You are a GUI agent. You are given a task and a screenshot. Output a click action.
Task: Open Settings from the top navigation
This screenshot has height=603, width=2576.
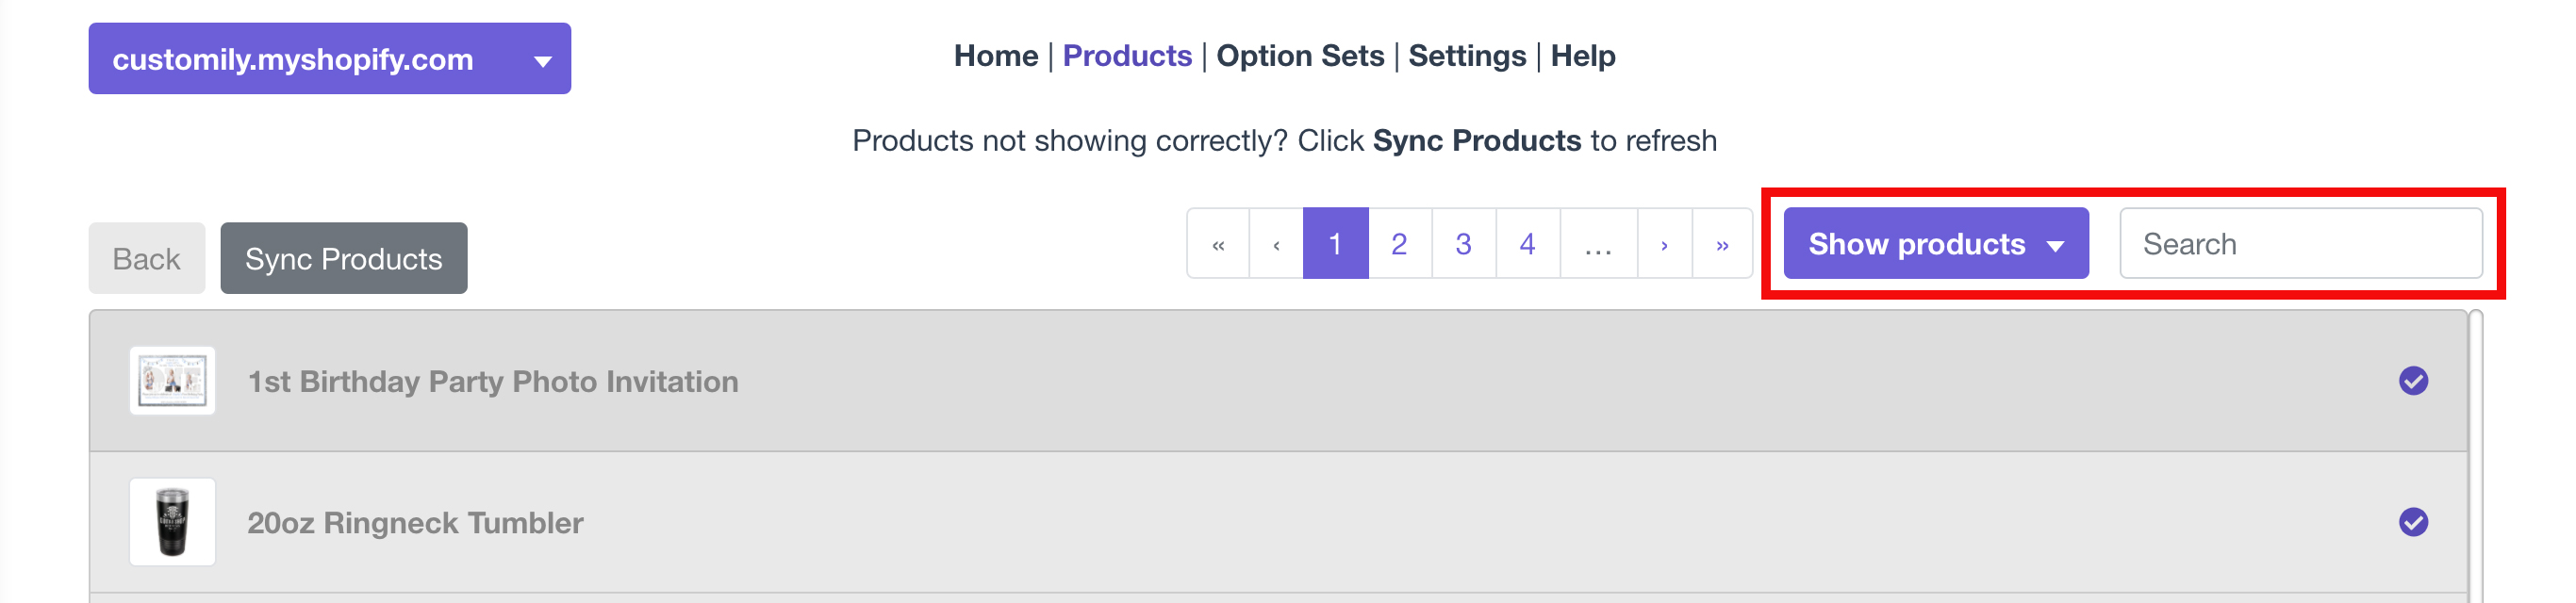1467,56
